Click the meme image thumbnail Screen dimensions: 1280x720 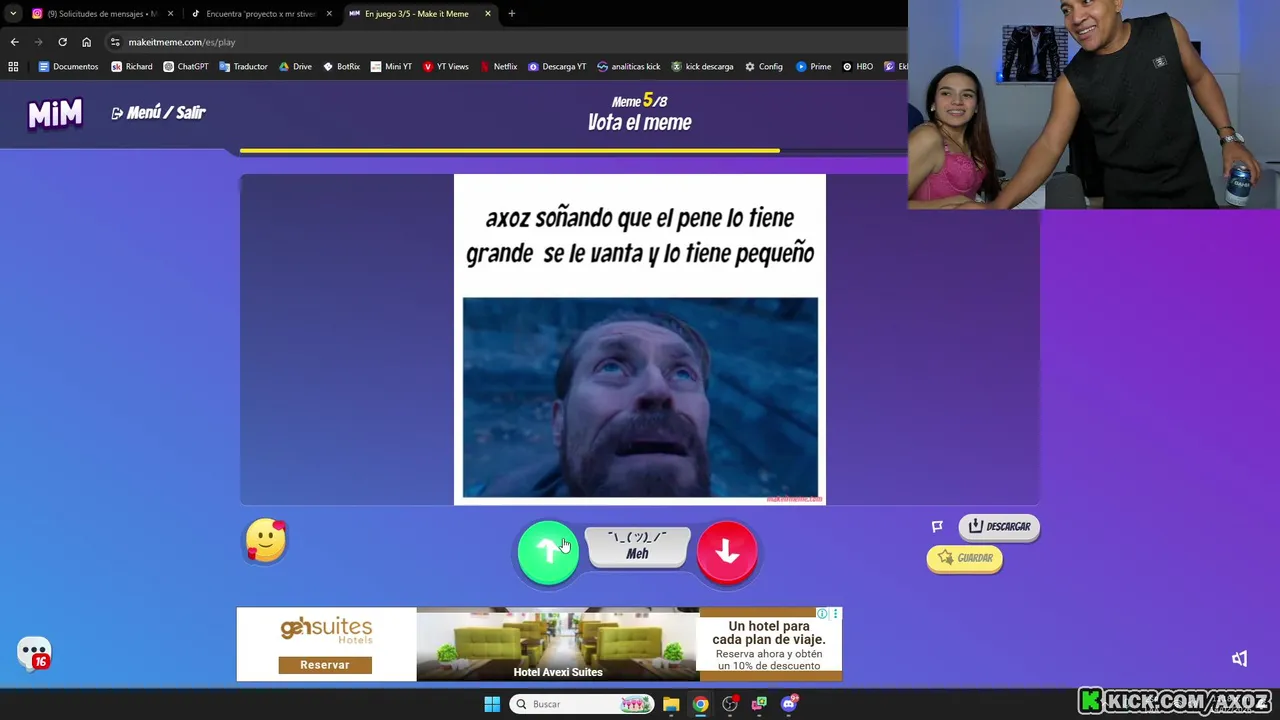pos(640,397)
